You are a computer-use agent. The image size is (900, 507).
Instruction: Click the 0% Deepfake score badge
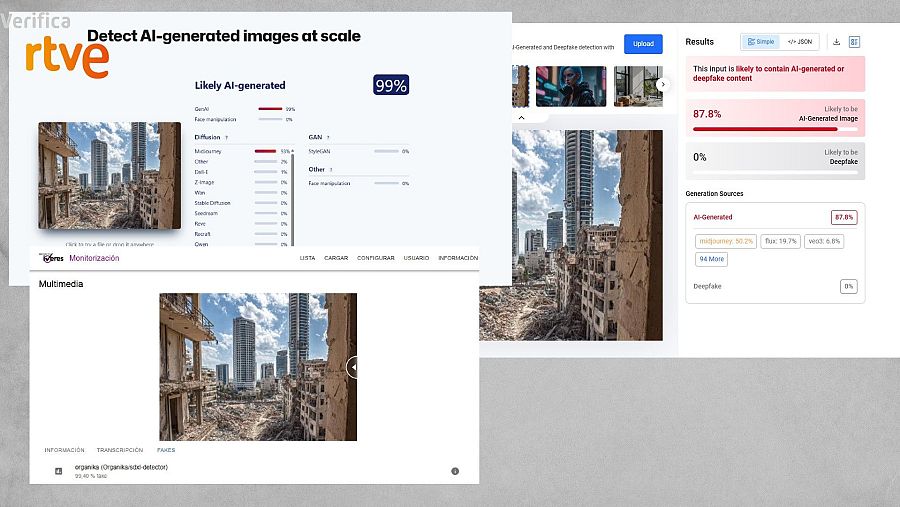click(848, 286)
